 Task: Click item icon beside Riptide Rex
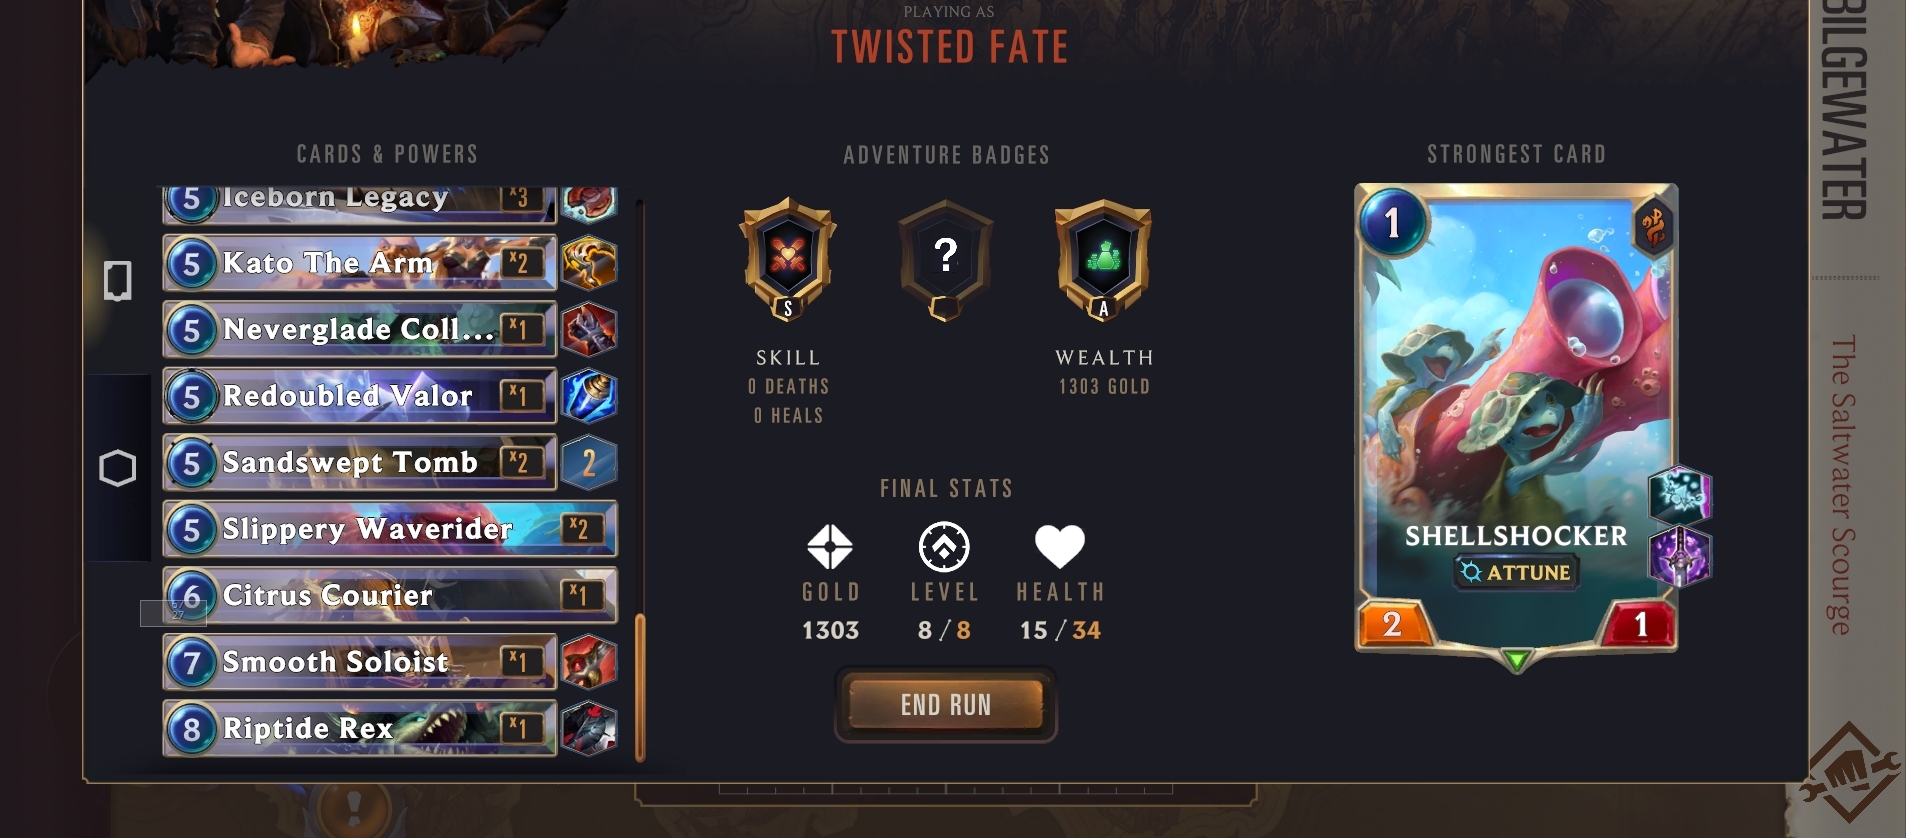(589, 728)
